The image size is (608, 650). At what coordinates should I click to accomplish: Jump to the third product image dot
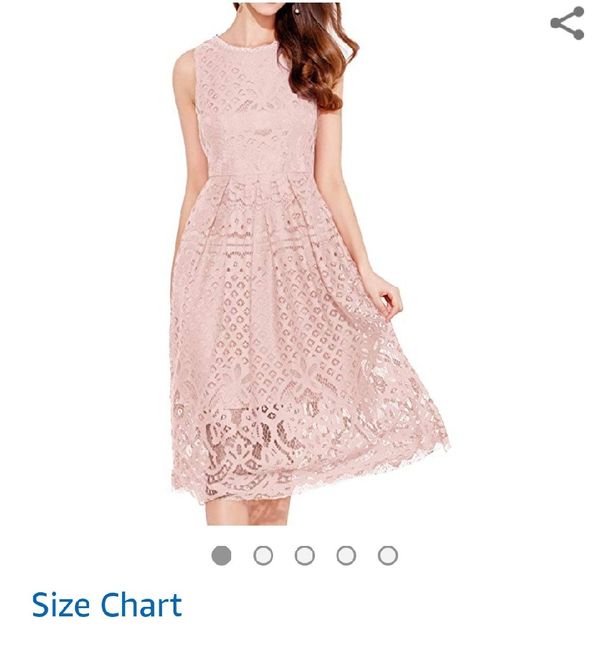pos(305,555)
